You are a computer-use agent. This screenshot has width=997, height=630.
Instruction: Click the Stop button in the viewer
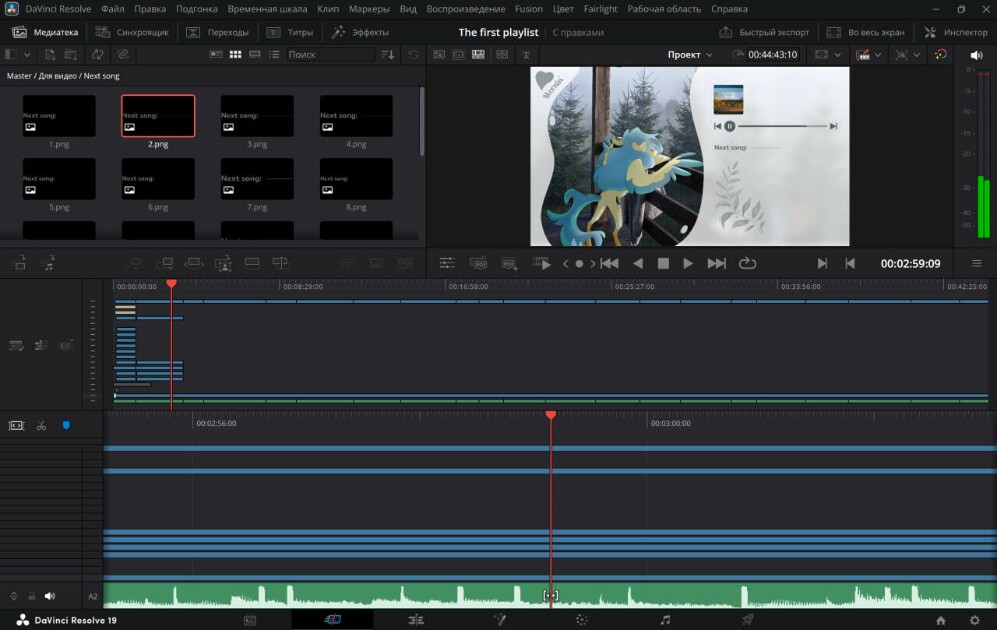point(663,263)
